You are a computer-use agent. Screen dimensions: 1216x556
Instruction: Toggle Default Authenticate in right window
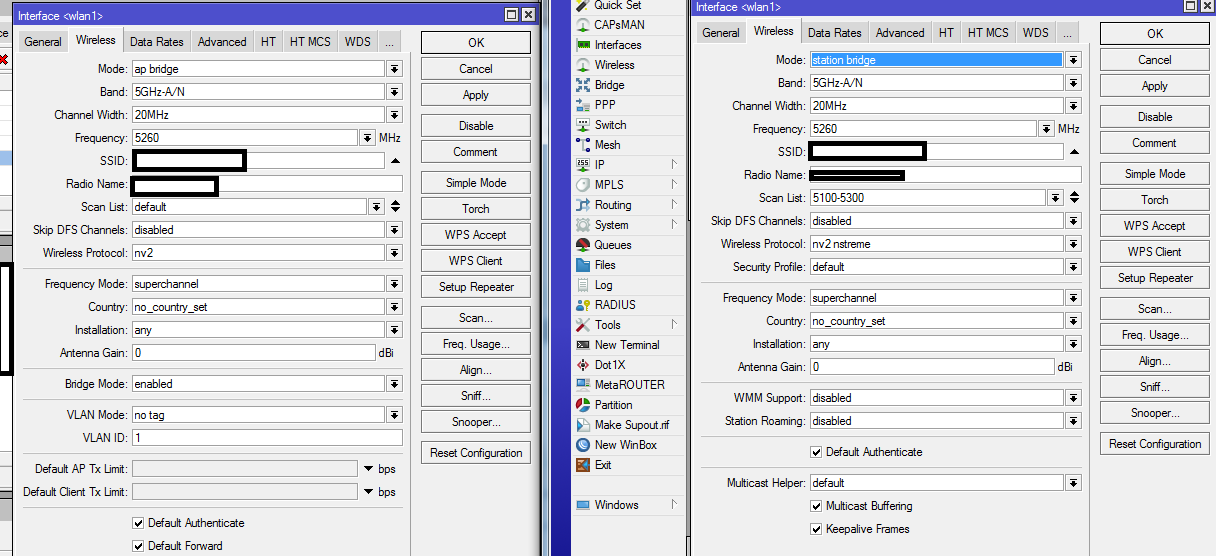[x=817, y=452]
